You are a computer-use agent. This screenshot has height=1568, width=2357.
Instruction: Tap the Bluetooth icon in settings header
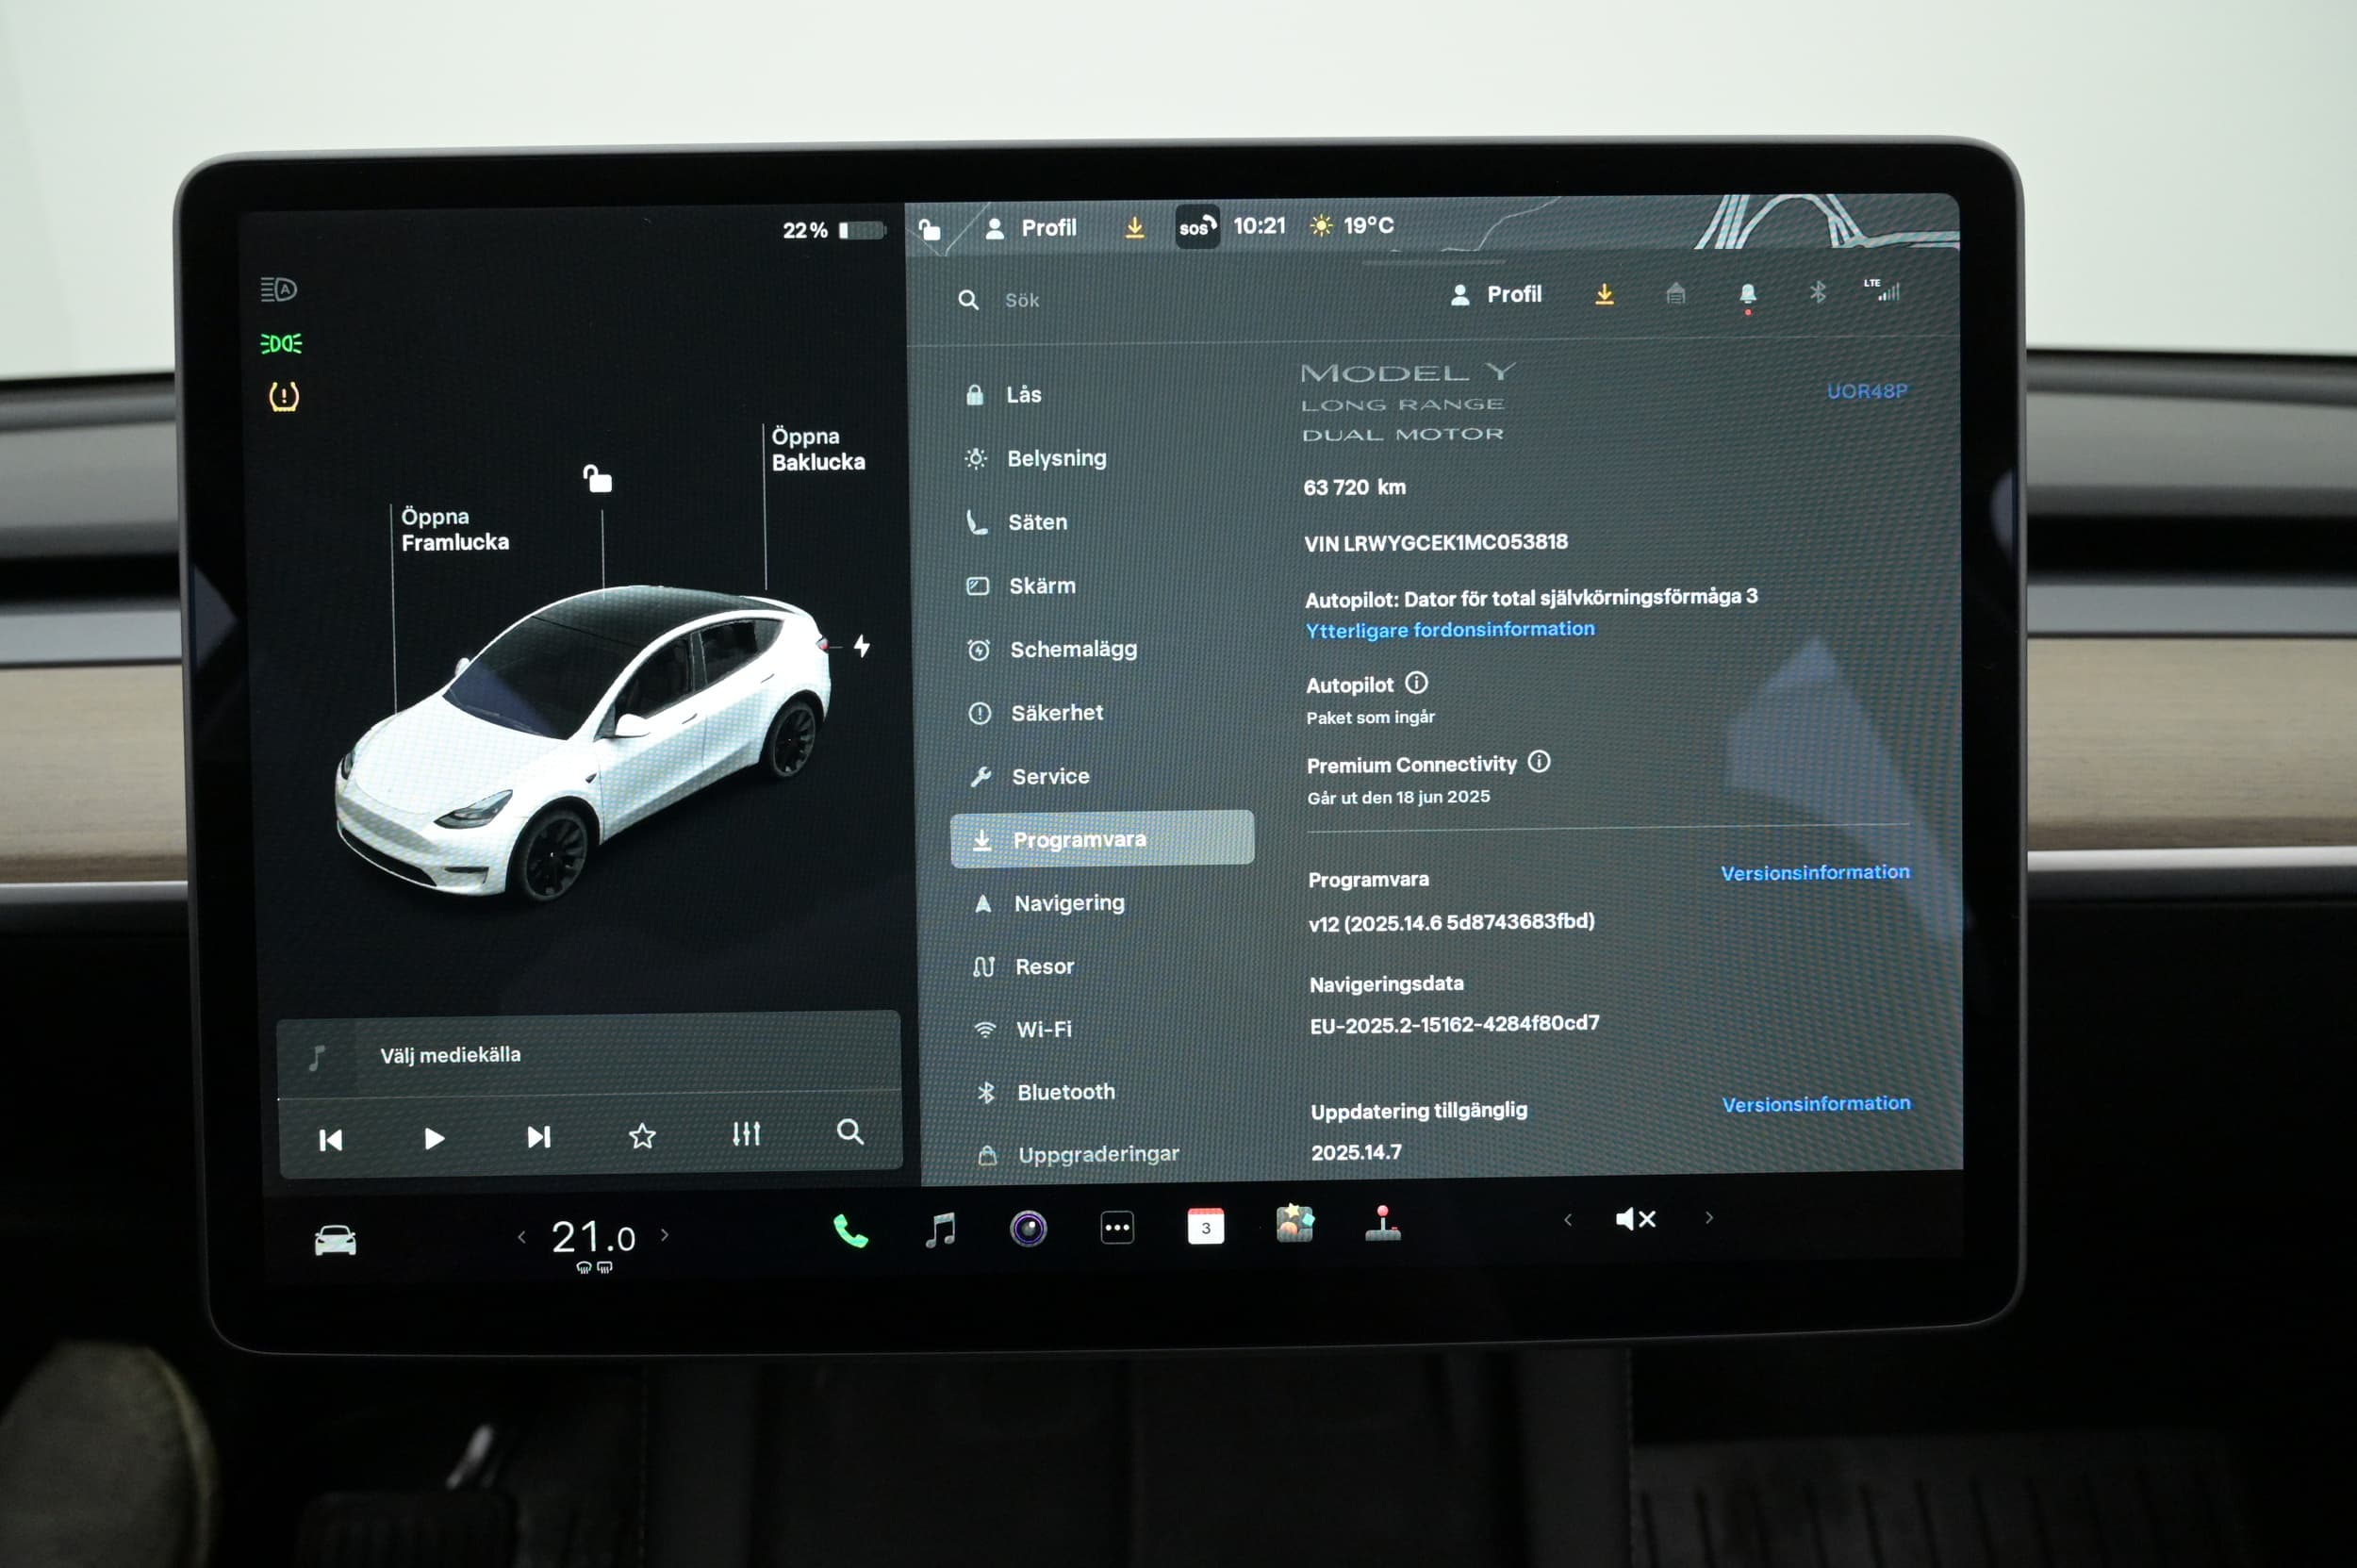[x=1818, y=292]
